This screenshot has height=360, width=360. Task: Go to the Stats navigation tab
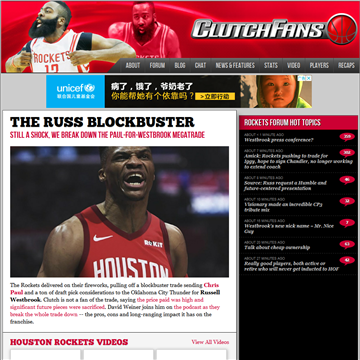tap(271, 65)
